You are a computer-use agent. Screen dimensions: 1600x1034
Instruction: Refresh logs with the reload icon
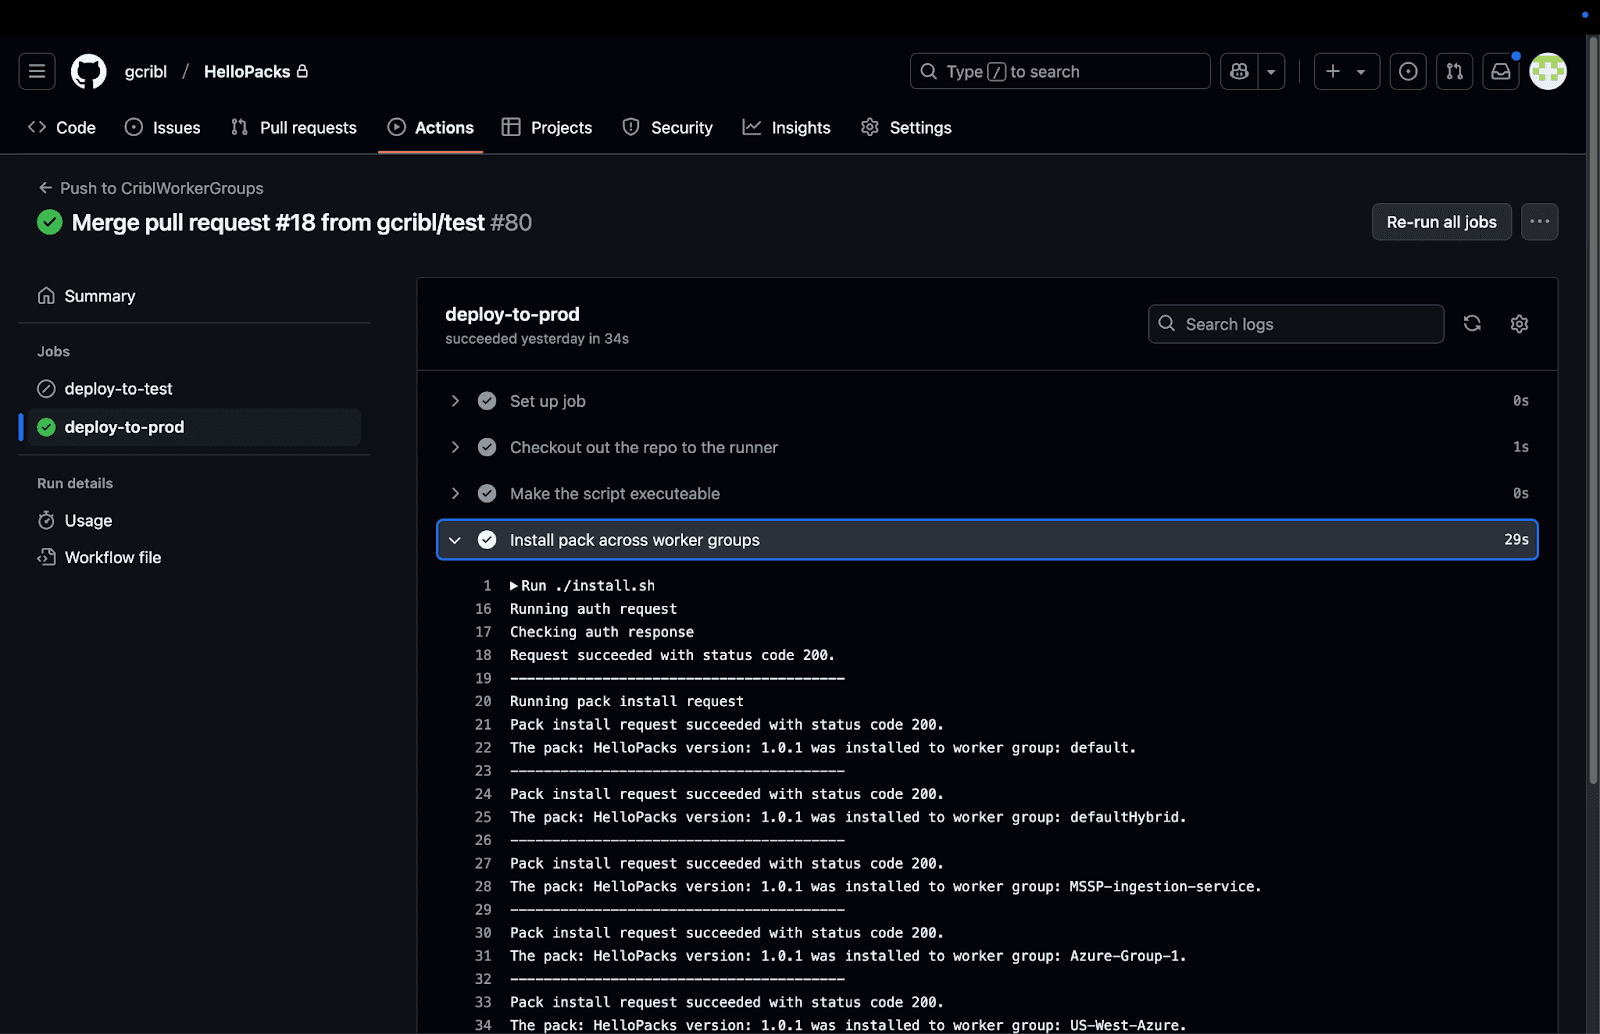pos(1472,323)
